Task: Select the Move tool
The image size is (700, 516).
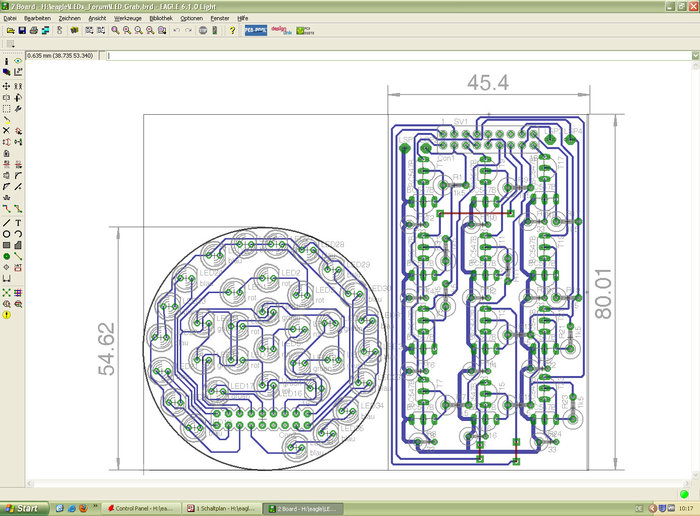Action: tap(7, 86)
